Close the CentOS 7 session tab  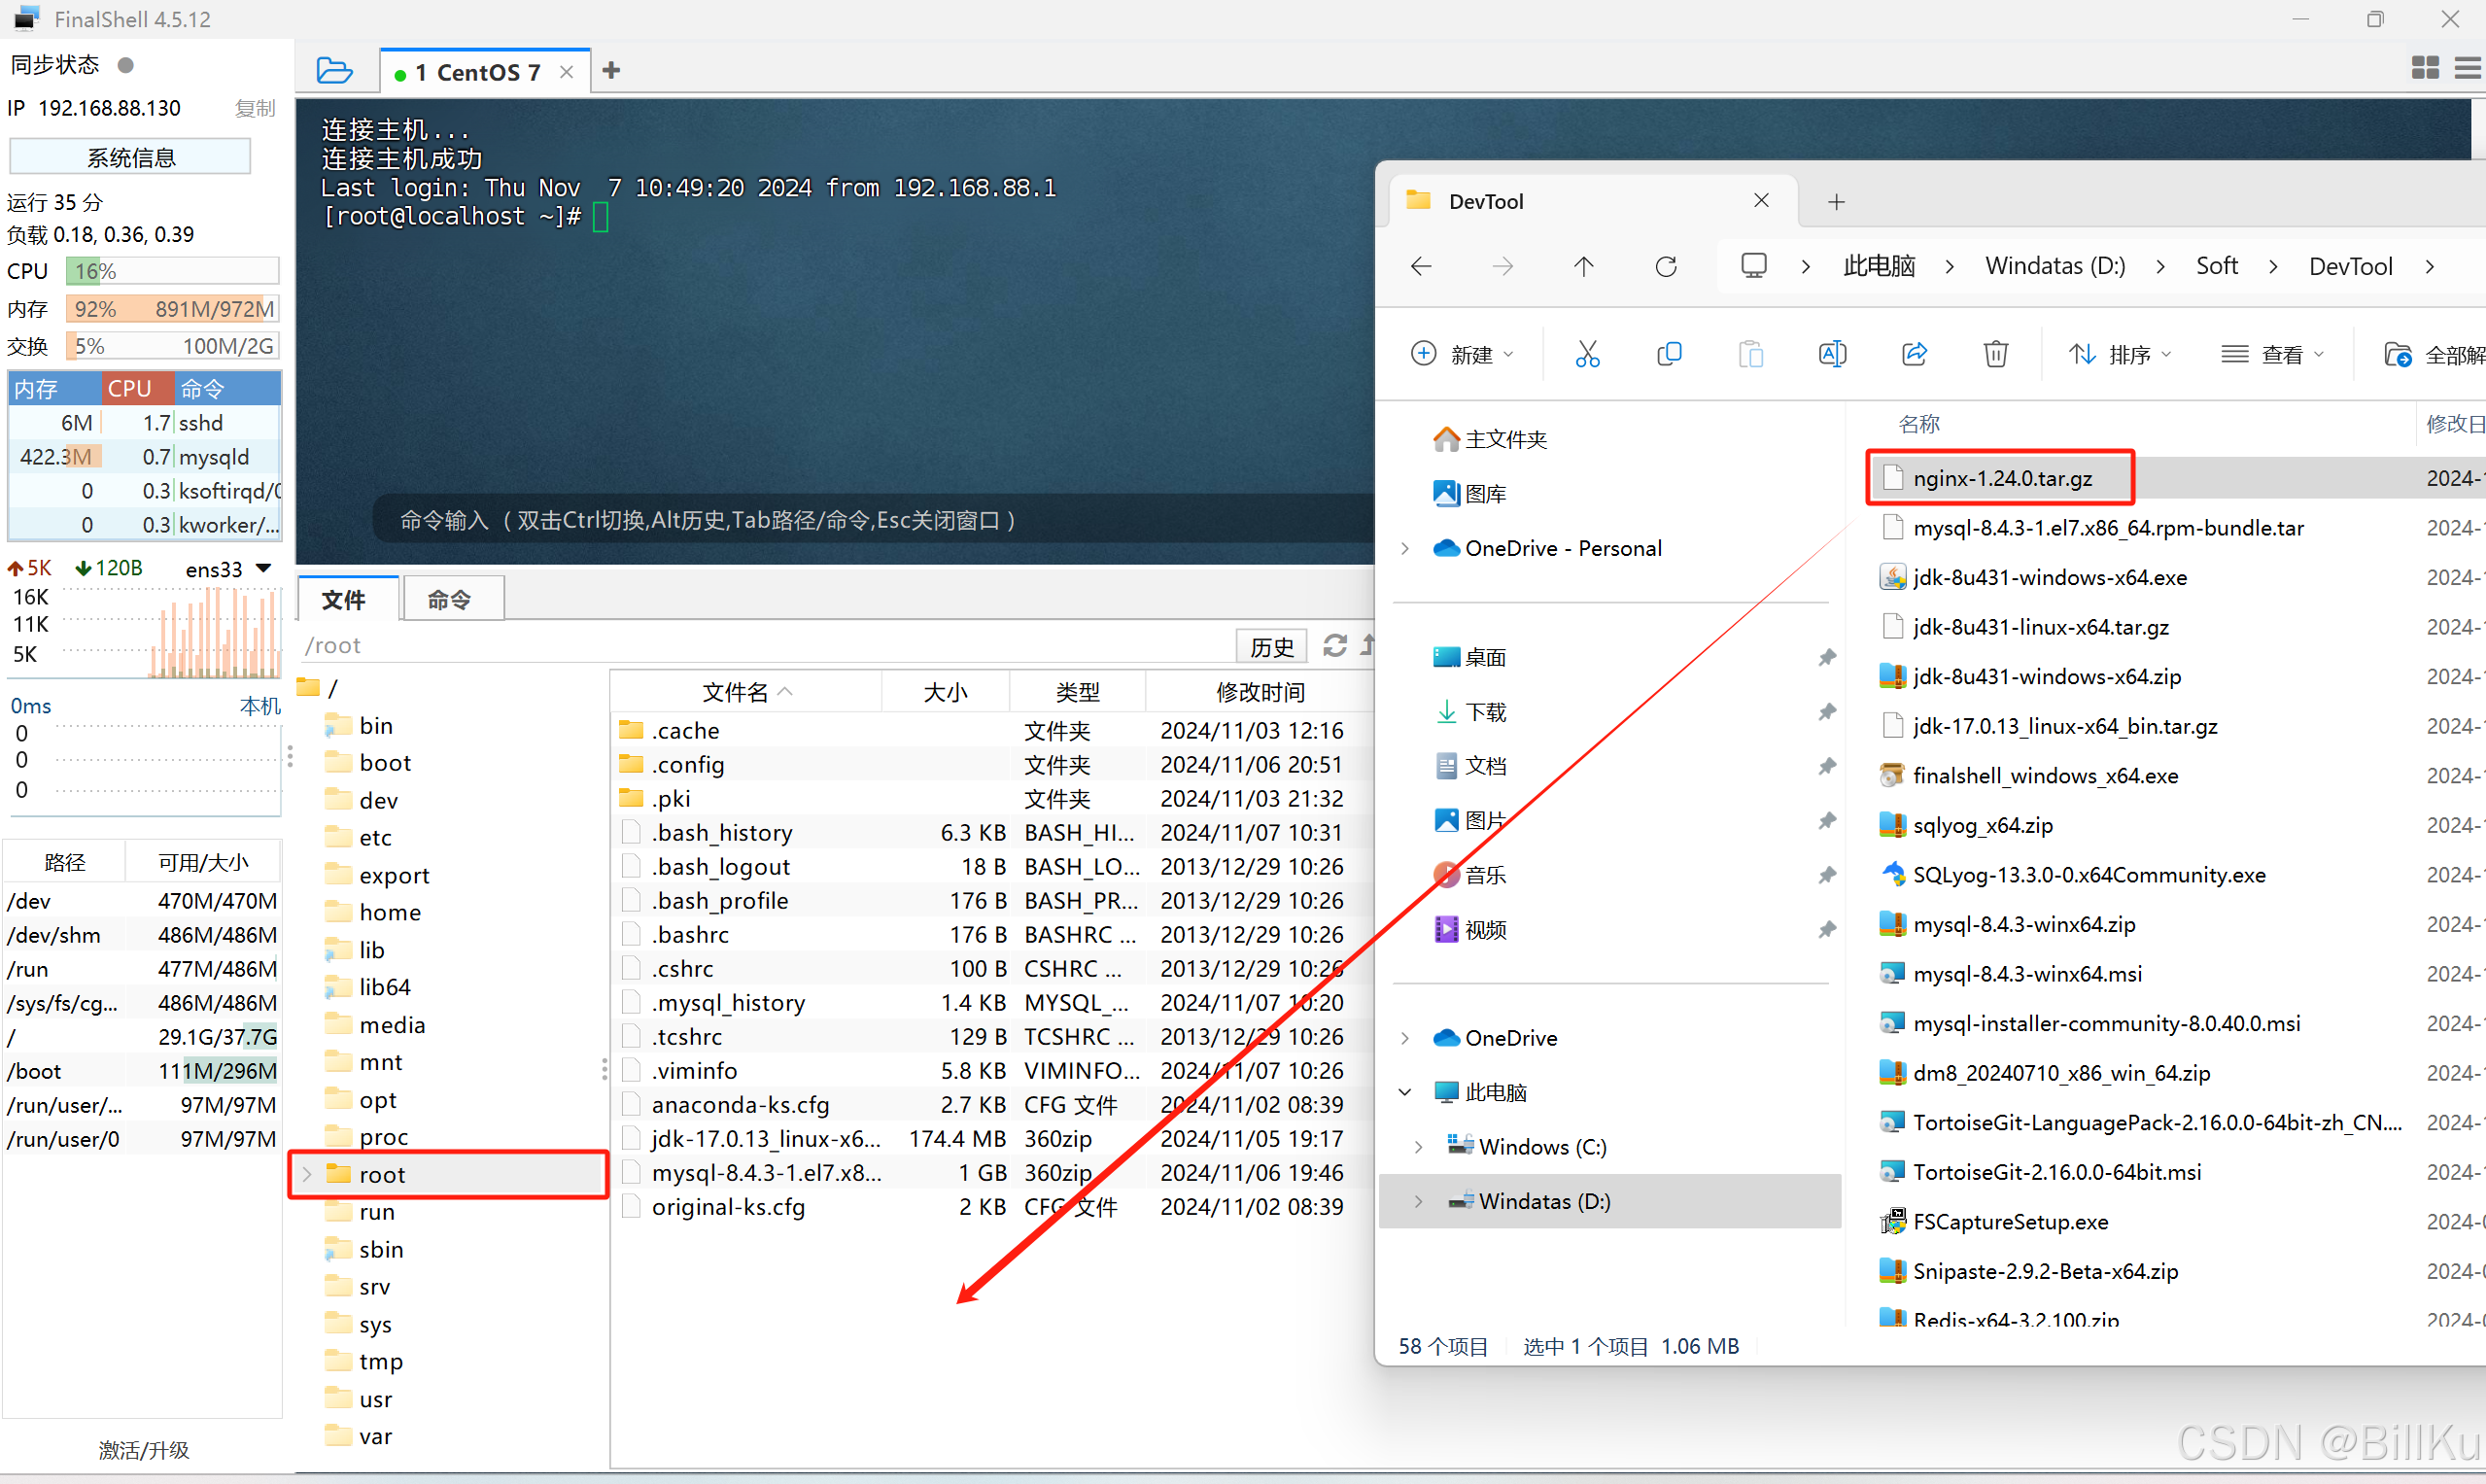pos(567,72)
